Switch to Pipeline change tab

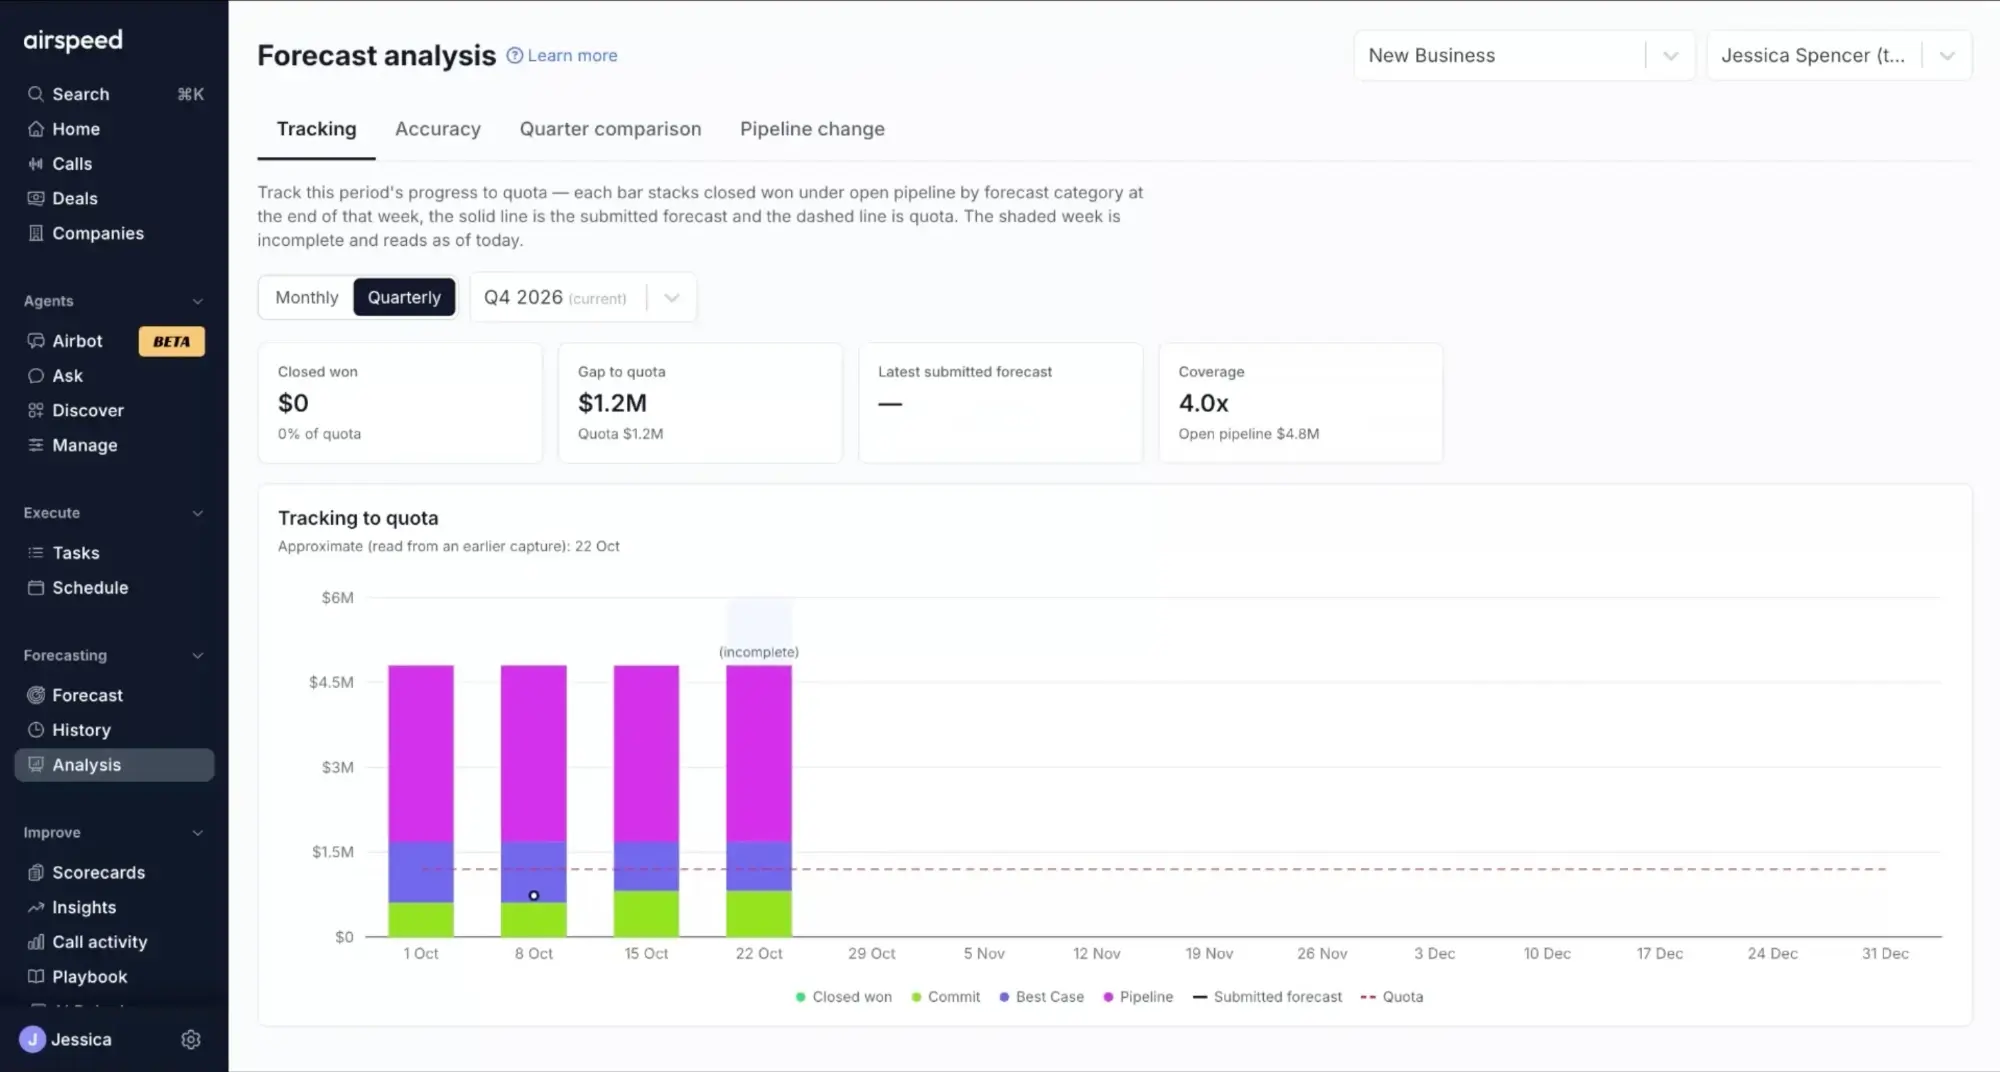[812, 129]
